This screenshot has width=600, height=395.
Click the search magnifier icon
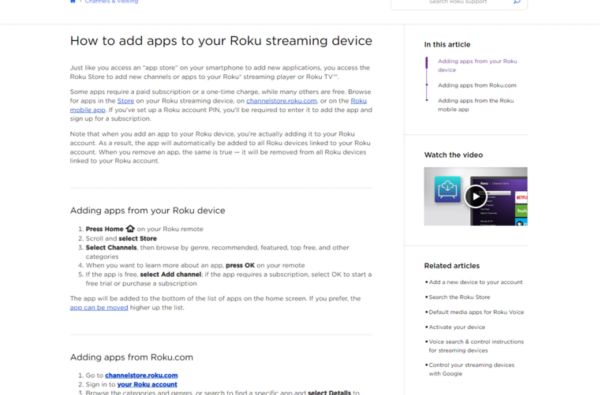(x=517, y=2)
